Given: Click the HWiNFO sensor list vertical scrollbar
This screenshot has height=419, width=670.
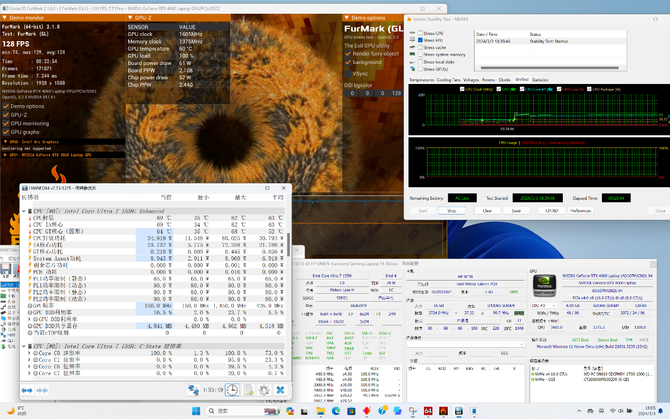Looking at the screenshot, I should 289,243.
